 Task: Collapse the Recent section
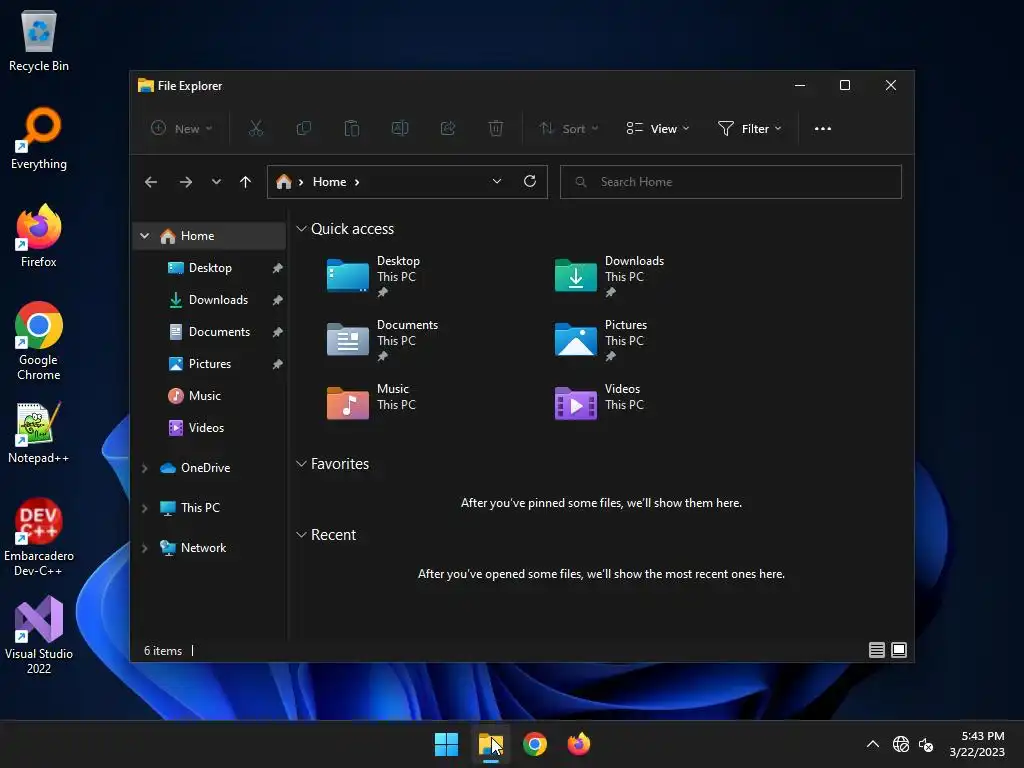coord(301,535)
